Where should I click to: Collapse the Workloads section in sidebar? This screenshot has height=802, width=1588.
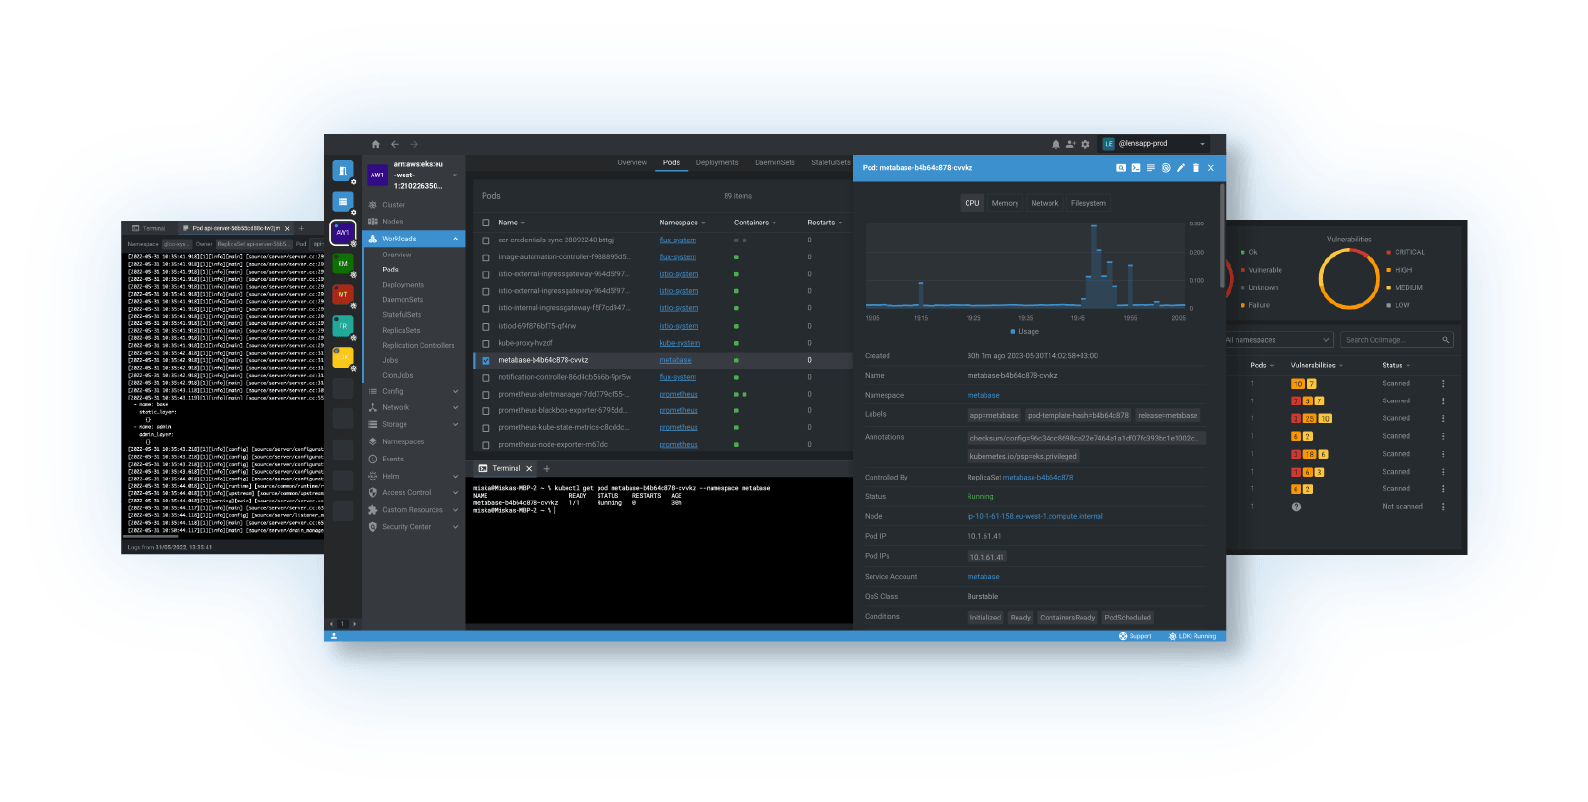455,239
